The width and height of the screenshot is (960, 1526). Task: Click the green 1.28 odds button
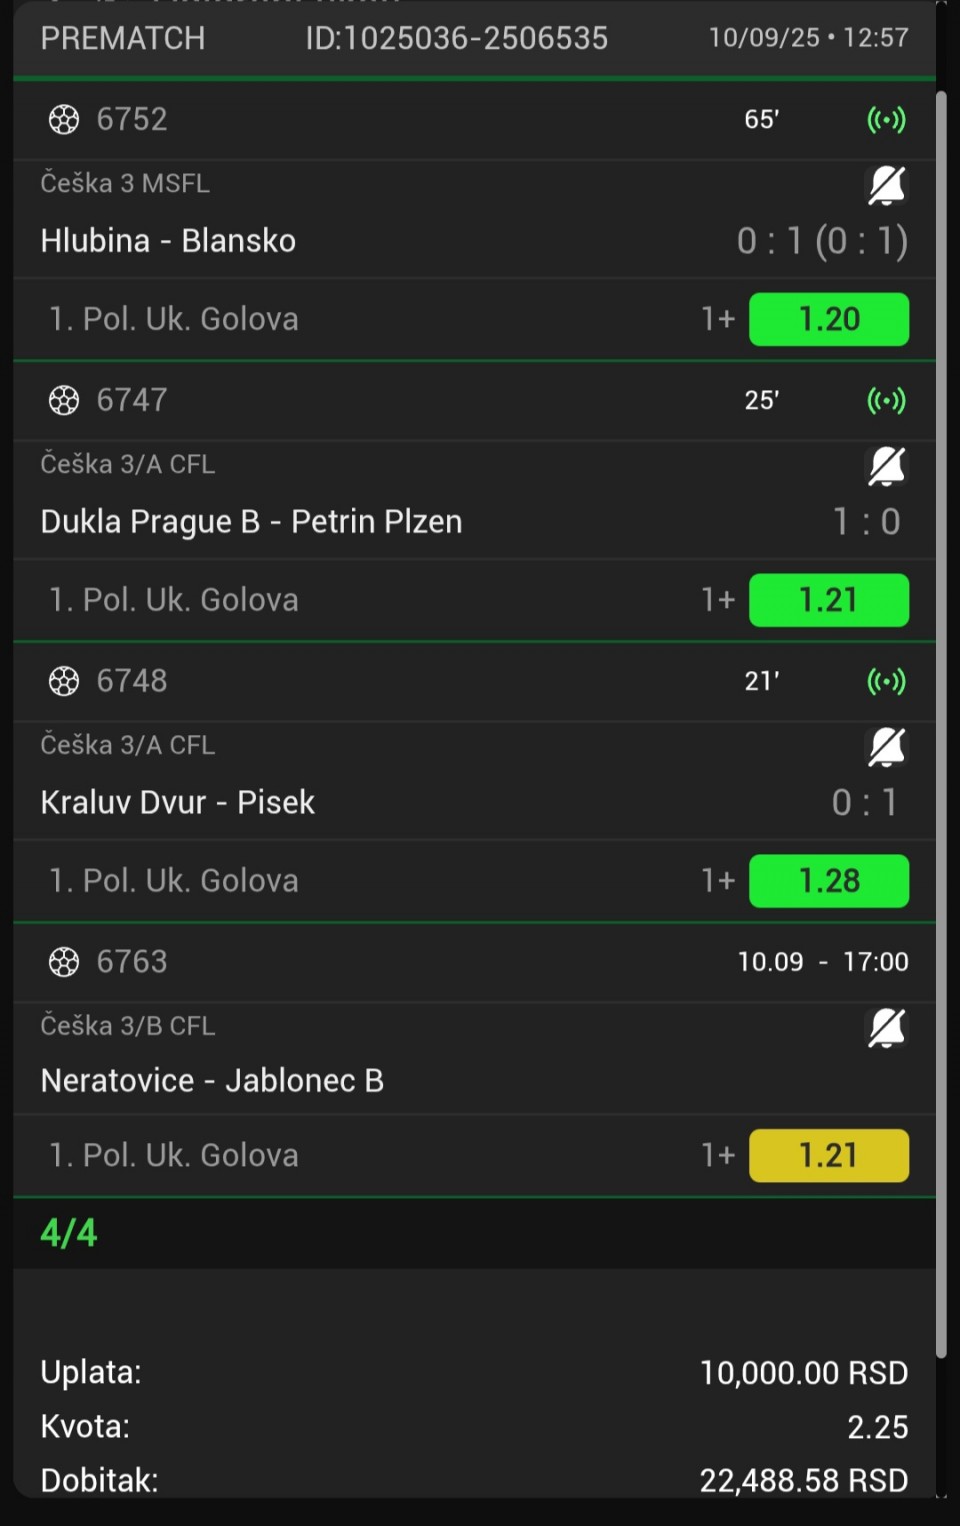pyautogui.click(x=829, y=881)
